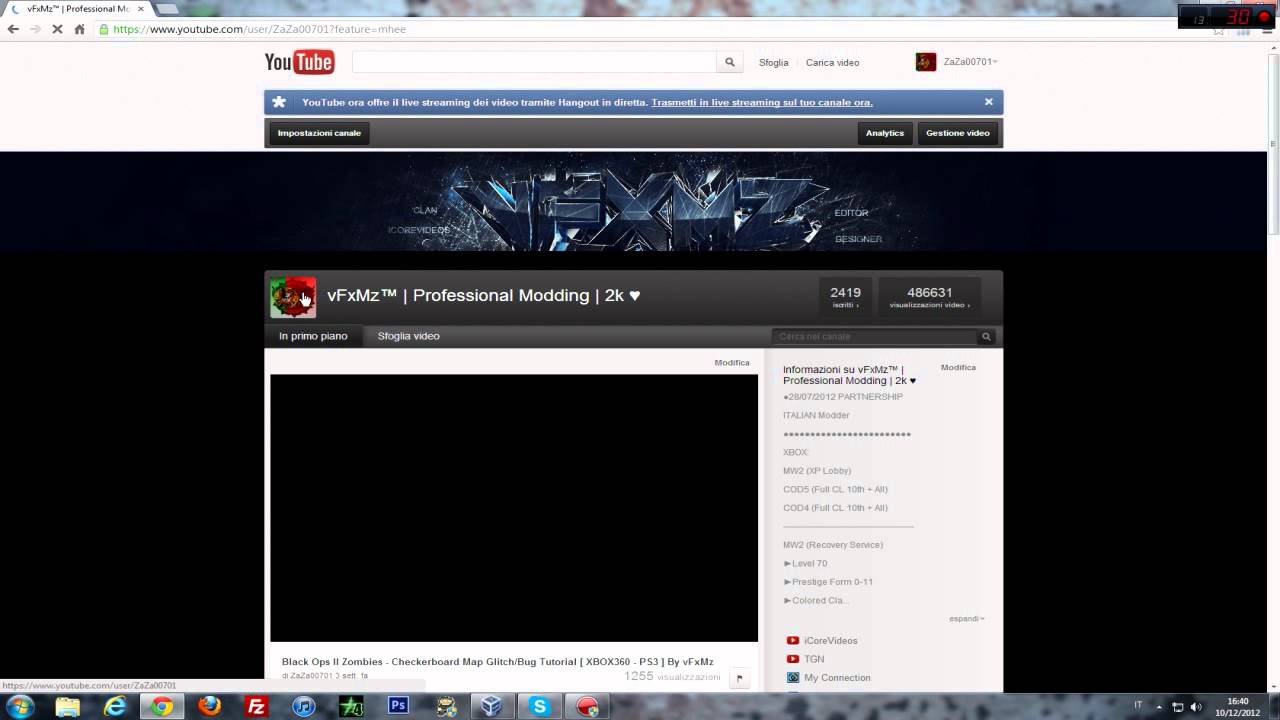
Task: Focus the YouTube search field
Action: [x=534, y=62]
